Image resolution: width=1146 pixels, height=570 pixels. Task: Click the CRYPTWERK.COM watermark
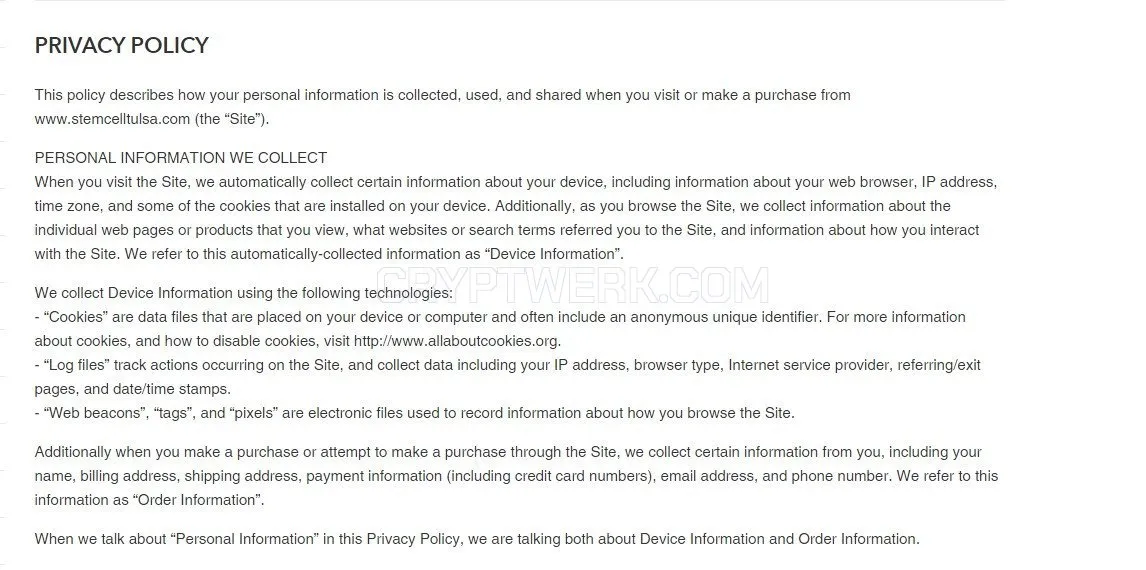[572, 286]
